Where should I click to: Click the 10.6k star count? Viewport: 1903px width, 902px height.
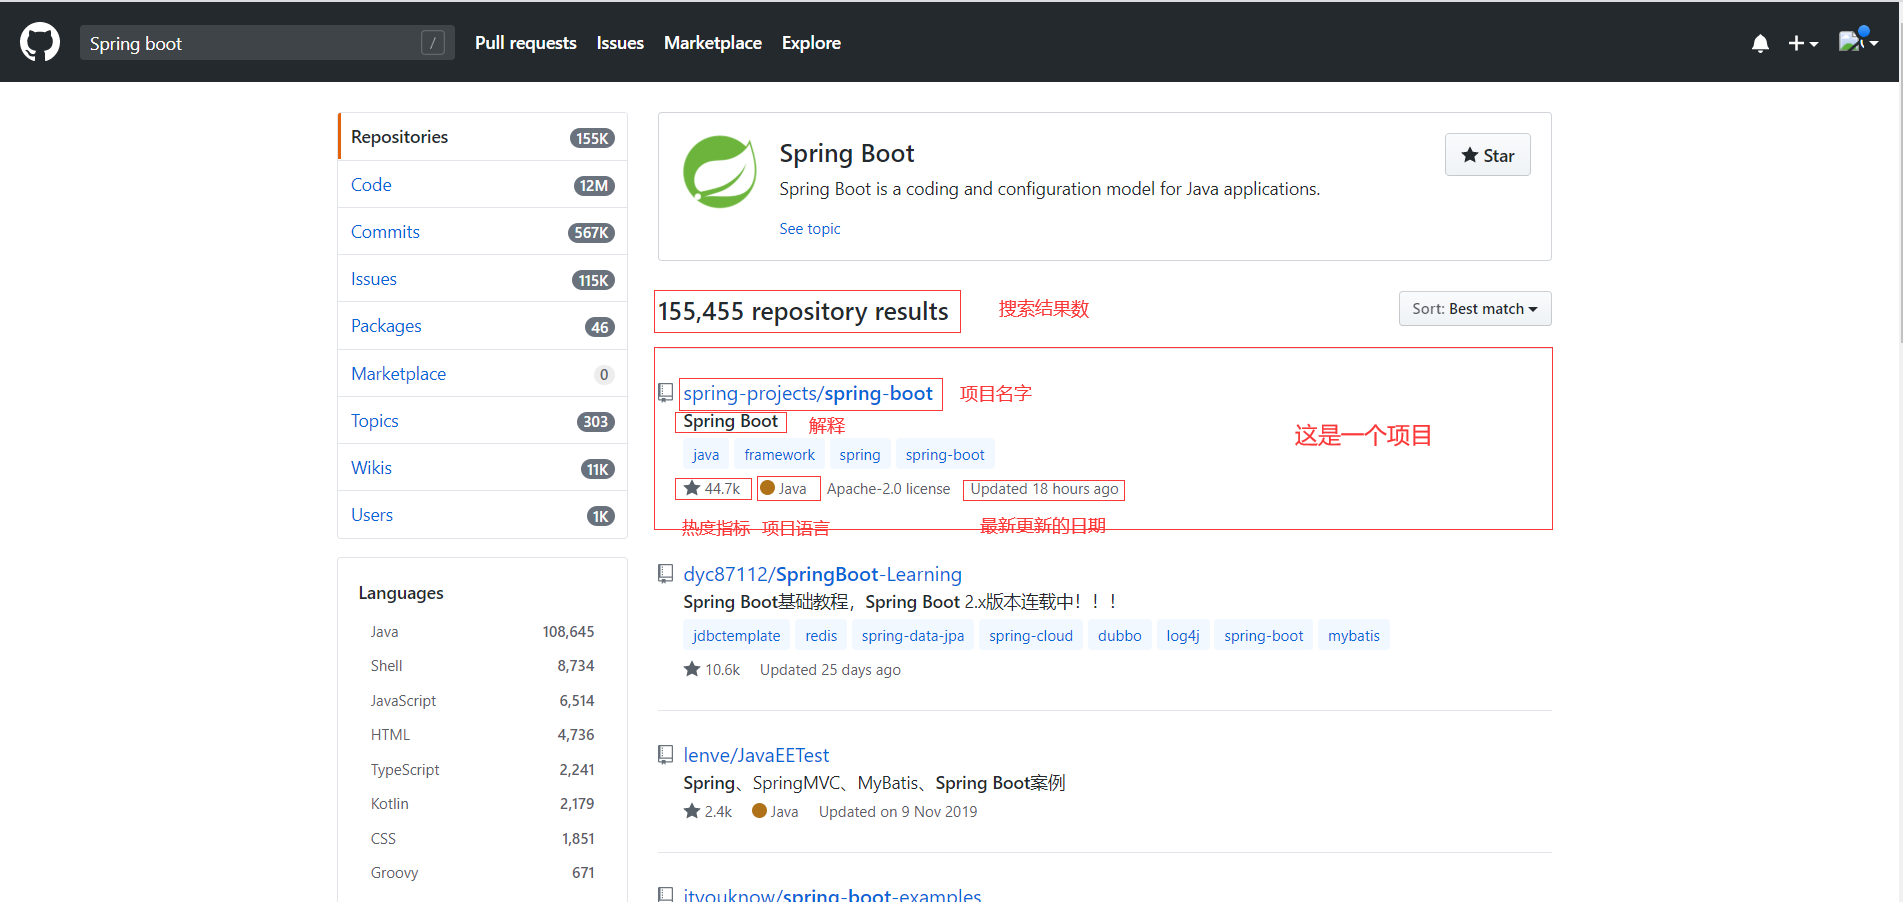coord(712,670)
